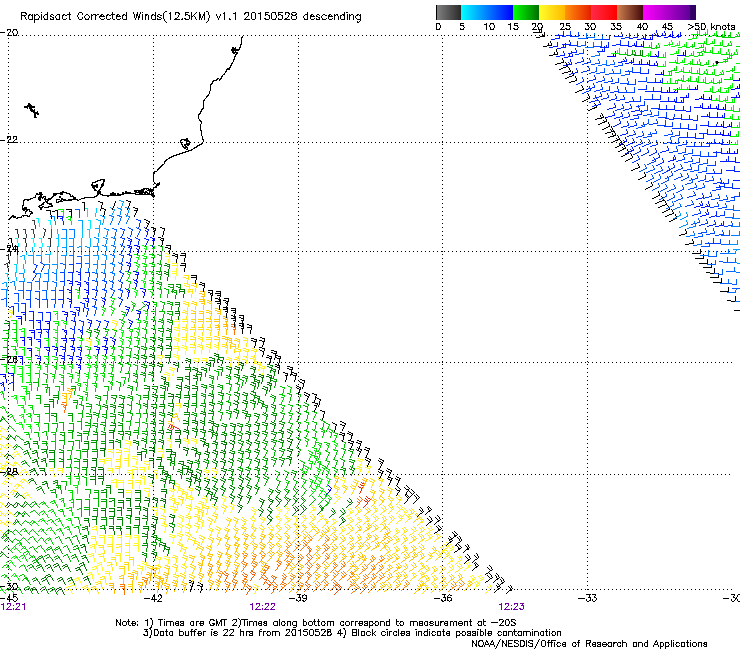Click the -28 latitude axis label
740x650 pixels.
pos(9,471)
